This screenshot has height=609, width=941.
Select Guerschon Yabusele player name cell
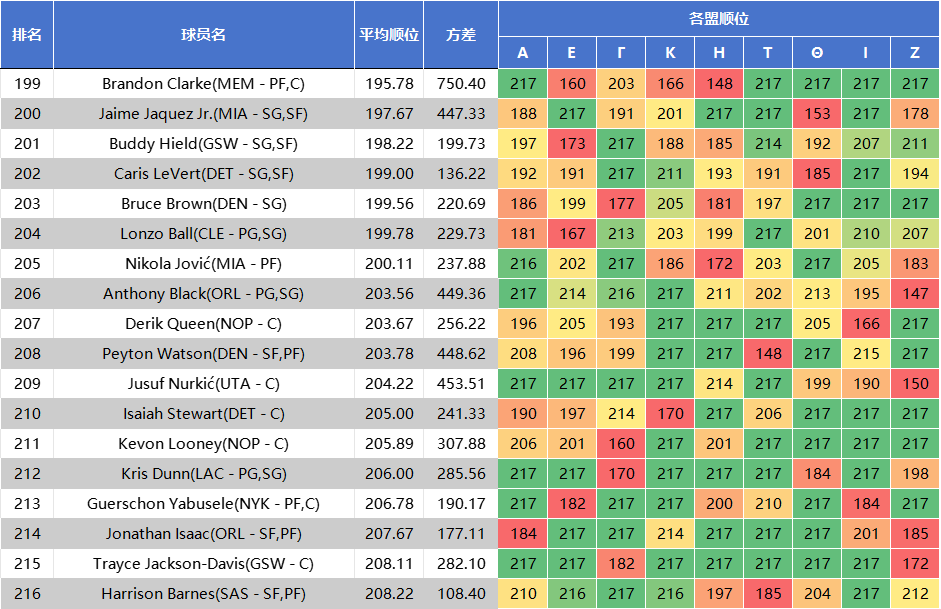204,504
